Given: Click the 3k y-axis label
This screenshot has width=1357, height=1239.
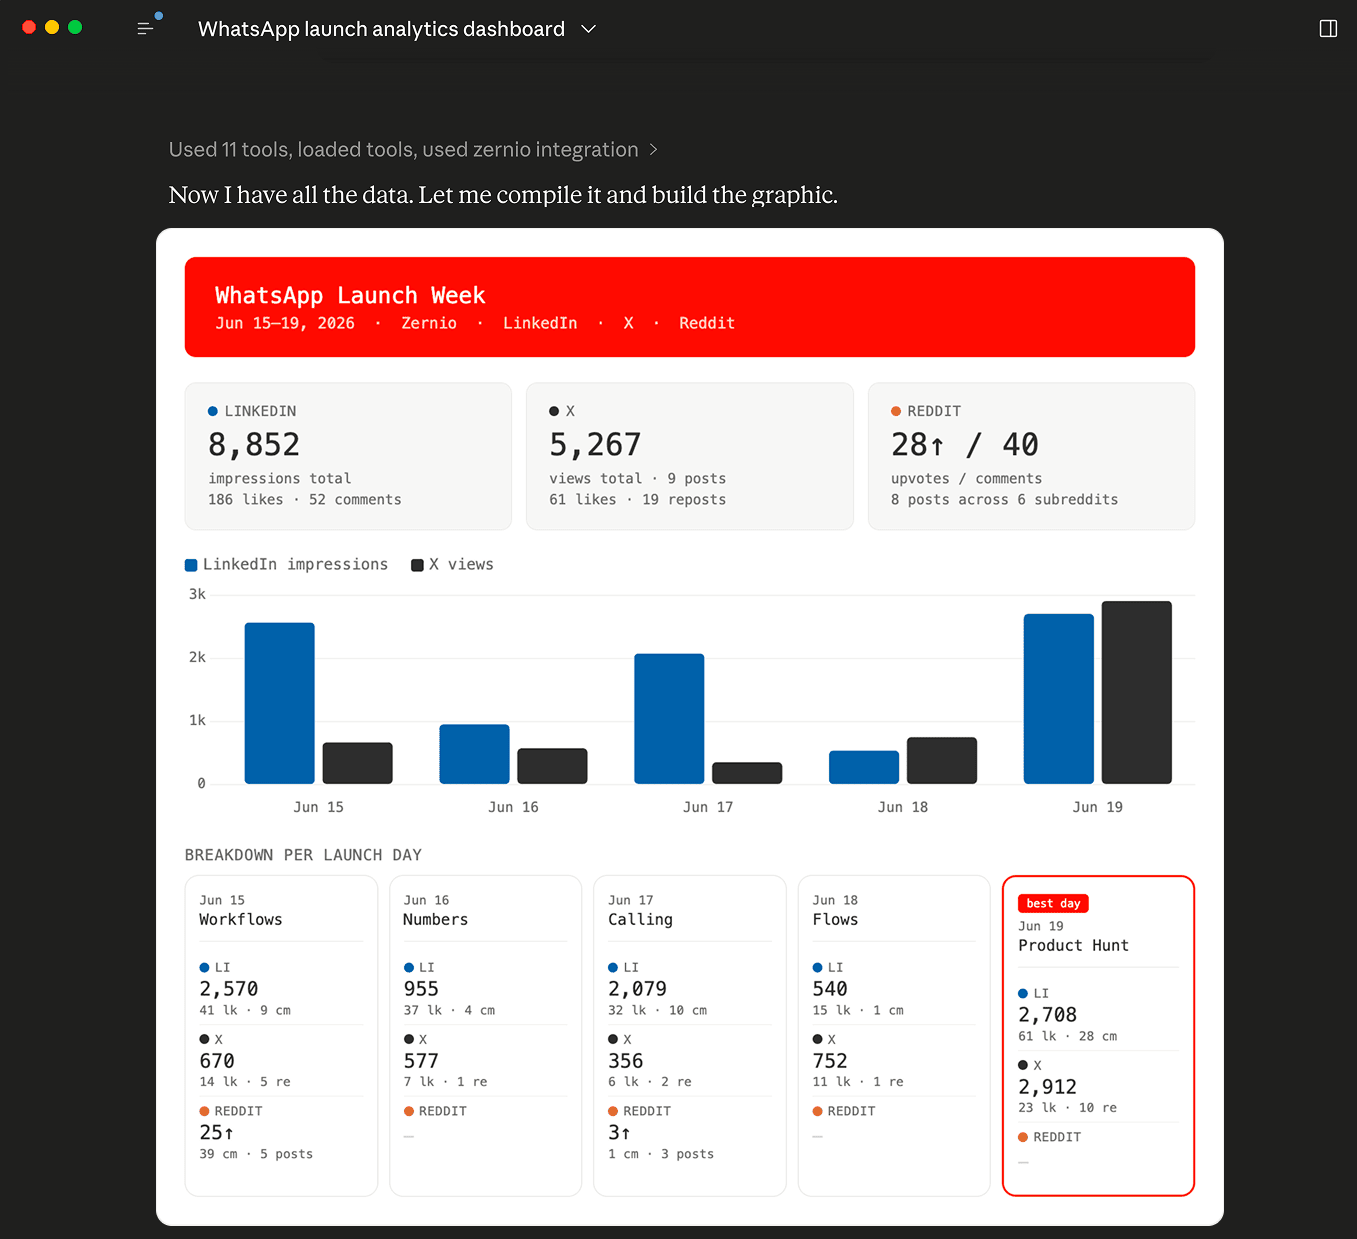Looking at the screenshot, I should (197, 594).
